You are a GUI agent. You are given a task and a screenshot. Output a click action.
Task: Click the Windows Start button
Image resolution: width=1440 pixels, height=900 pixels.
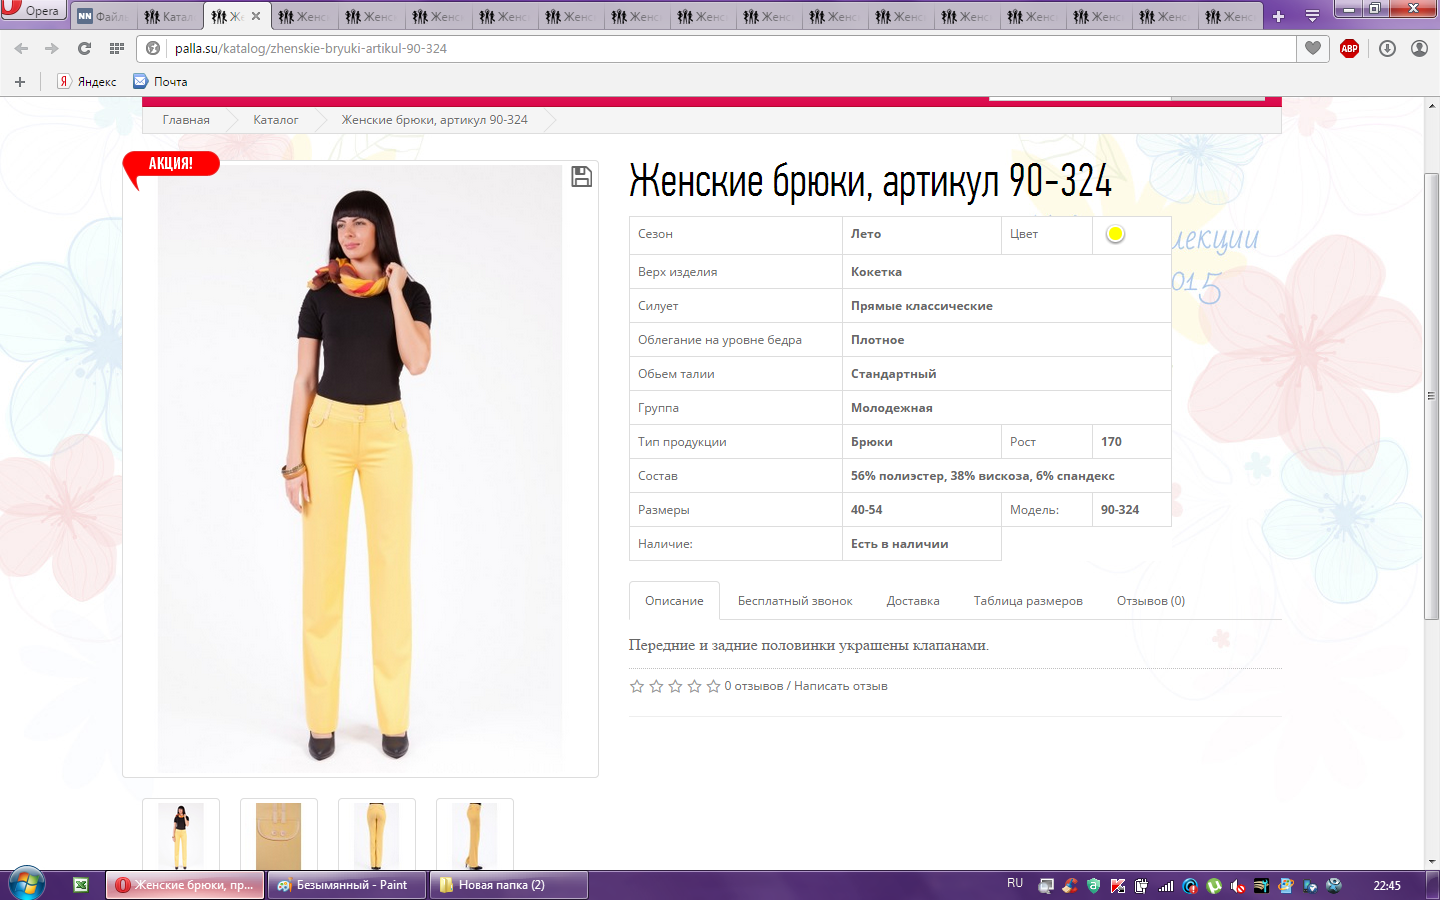pyautogui.click(x=27, y=884)
